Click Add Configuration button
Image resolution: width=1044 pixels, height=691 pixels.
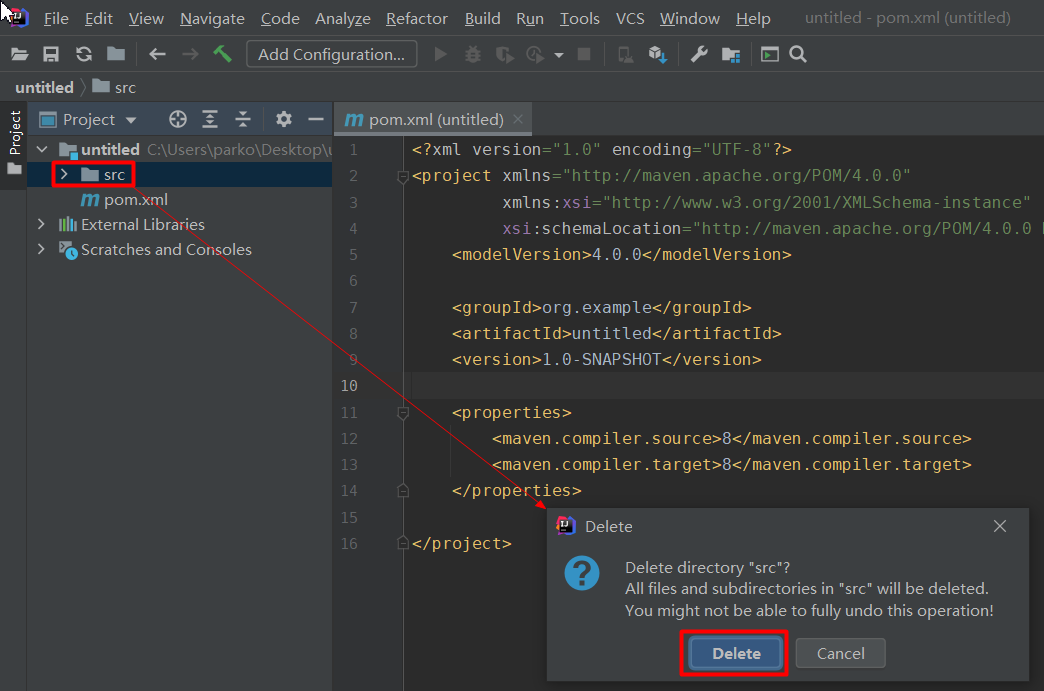(332, 54)
